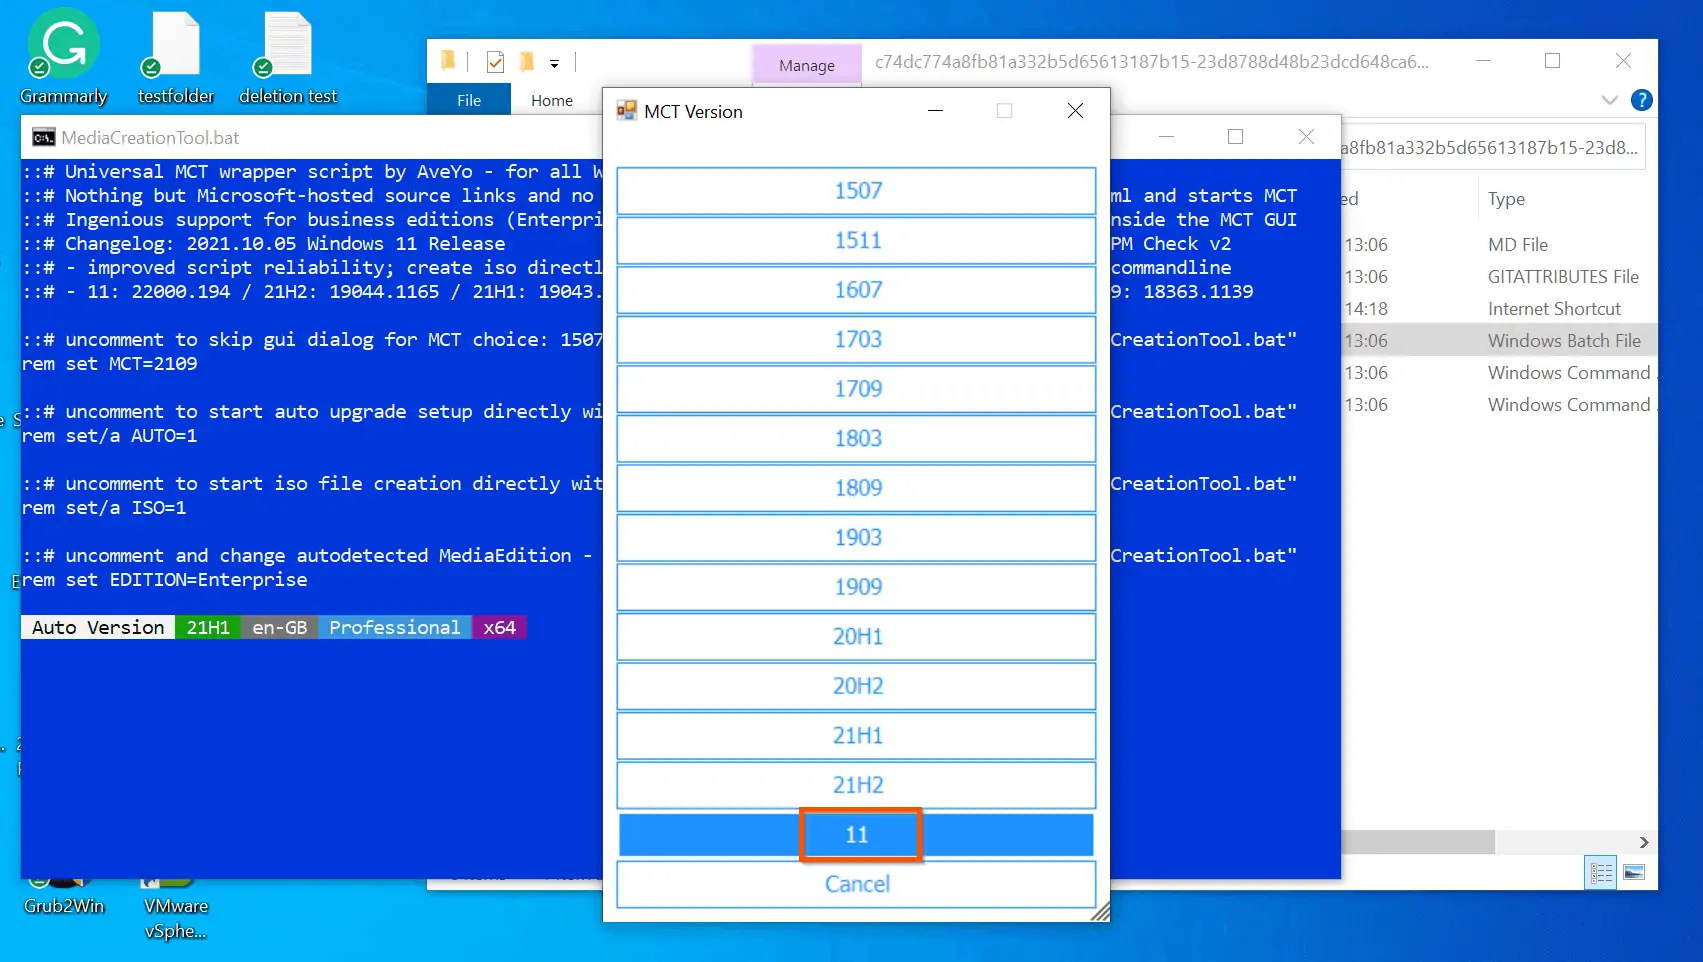Minimize the MCT Version dialog
Screen dimensions: 1703x962
936,111
